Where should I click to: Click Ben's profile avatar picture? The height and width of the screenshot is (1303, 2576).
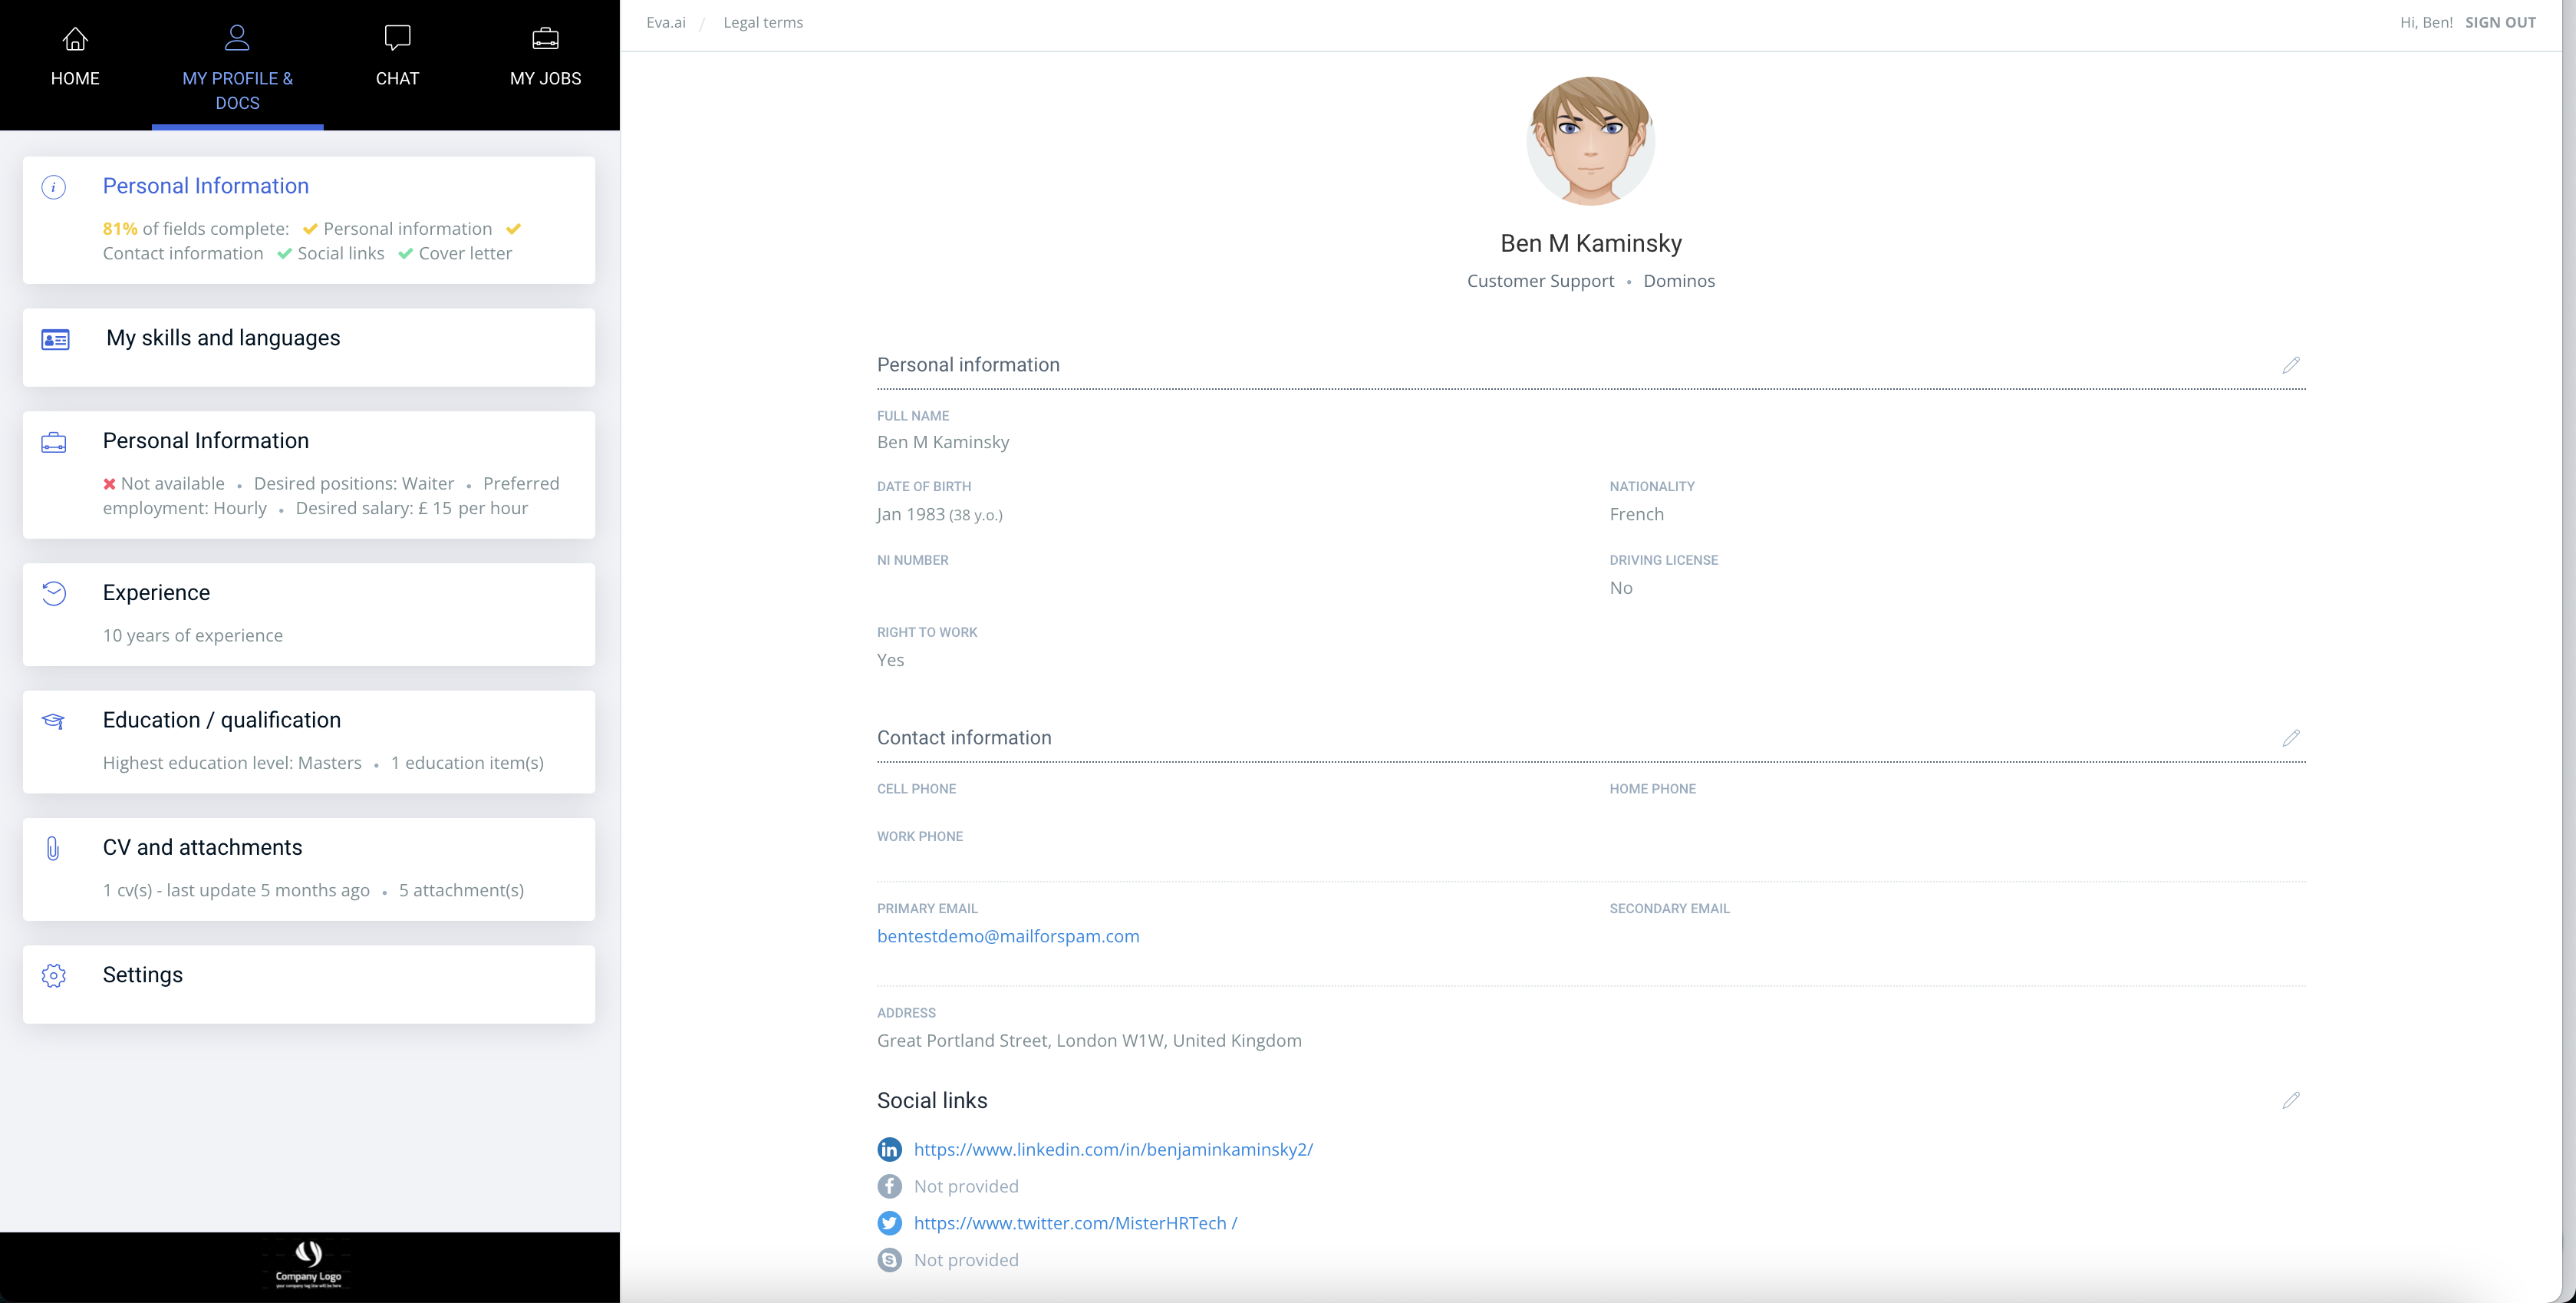pos(1590,140)
